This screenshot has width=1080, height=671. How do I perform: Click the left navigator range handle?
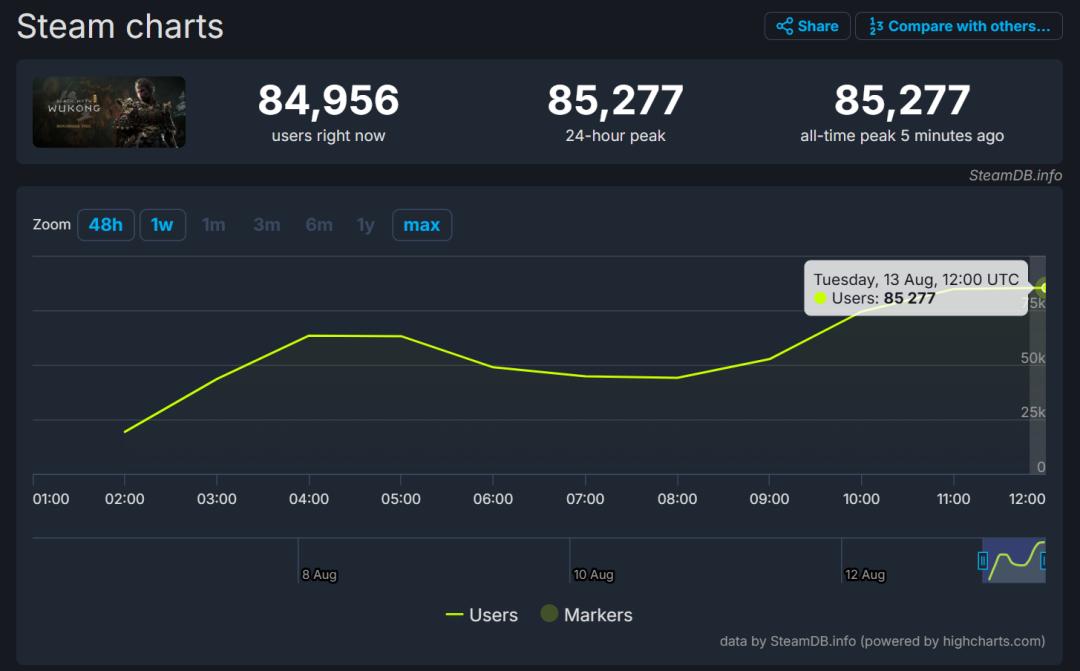click(x=983, y=561)
